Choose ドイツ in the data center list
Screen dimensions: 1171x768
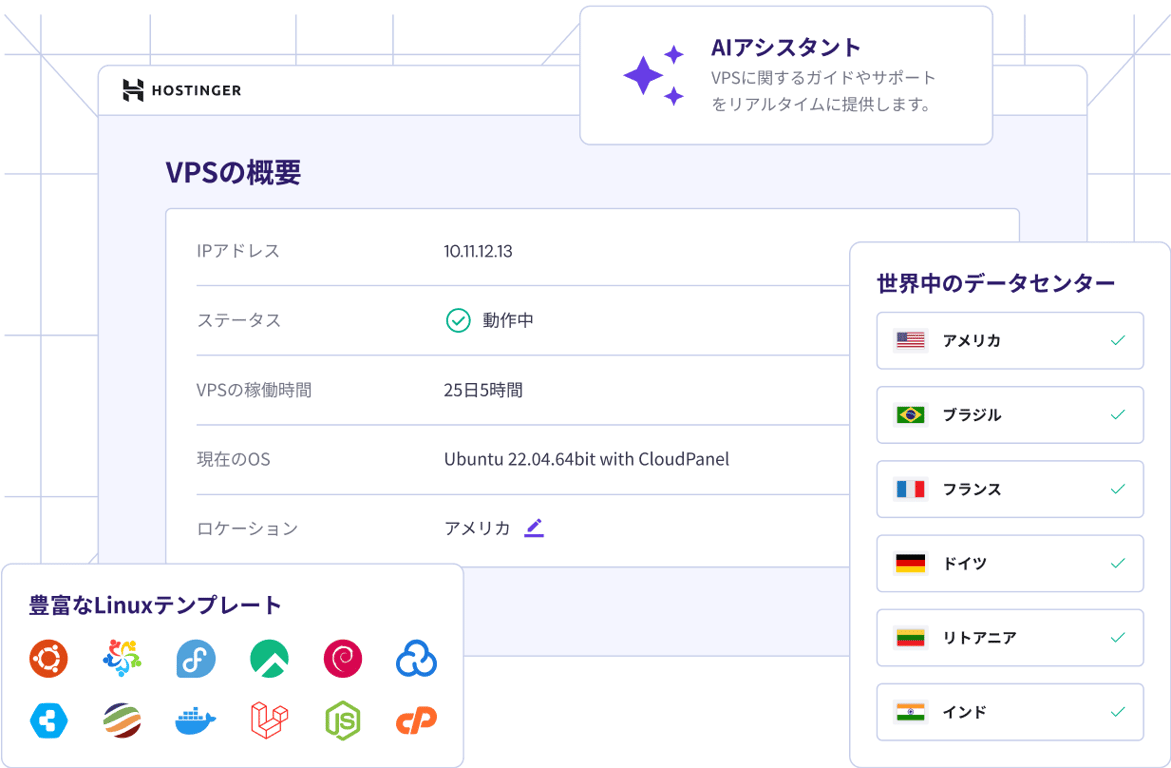tap(1010, 563)
